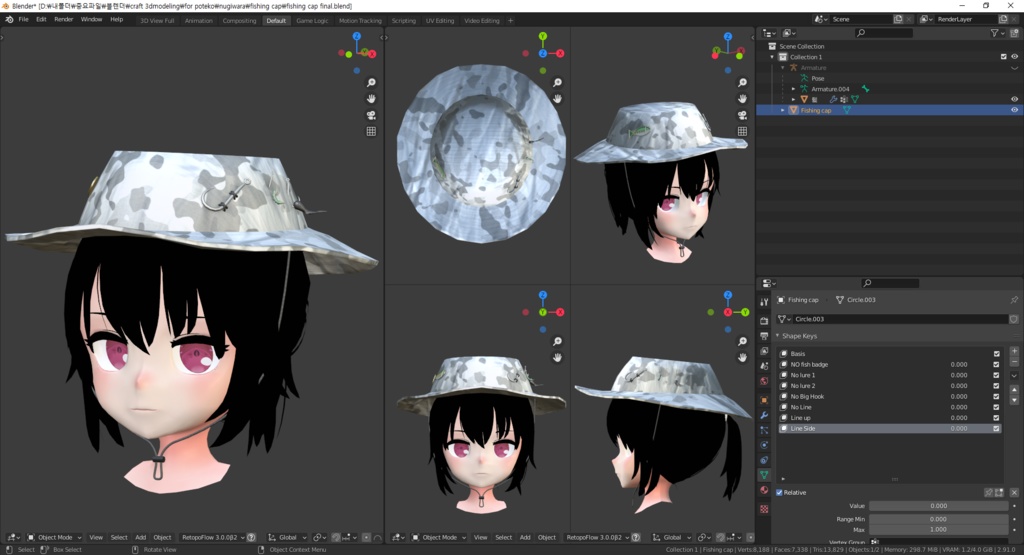The width and height of the screenshot is (1024, 555).
Task: Open the File menu
Action: 24,20
